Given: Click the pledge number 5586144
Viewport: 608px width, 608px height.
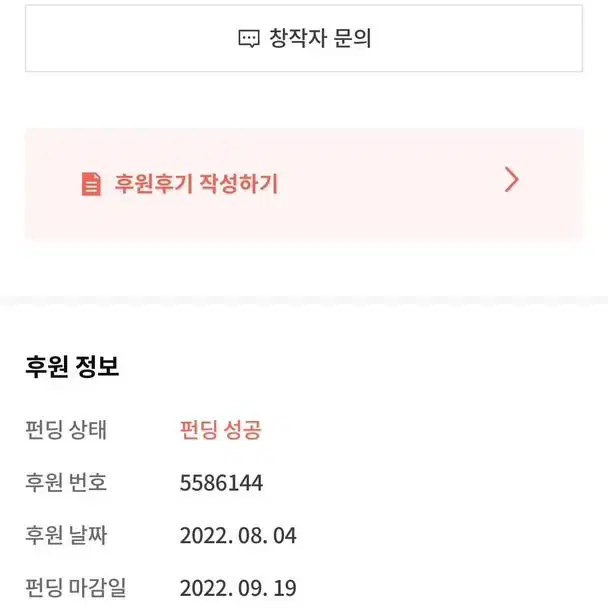Looking at the screenshot, I should pos(221,483).
